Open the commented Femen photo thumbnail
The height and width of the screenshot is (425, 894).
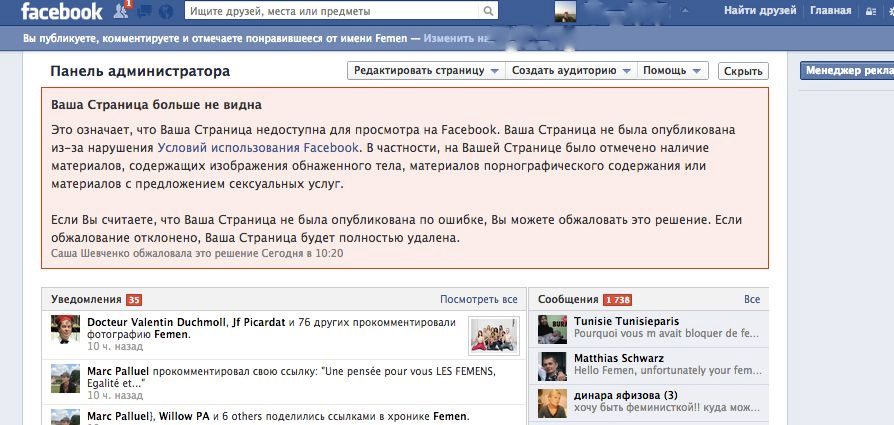494,336
